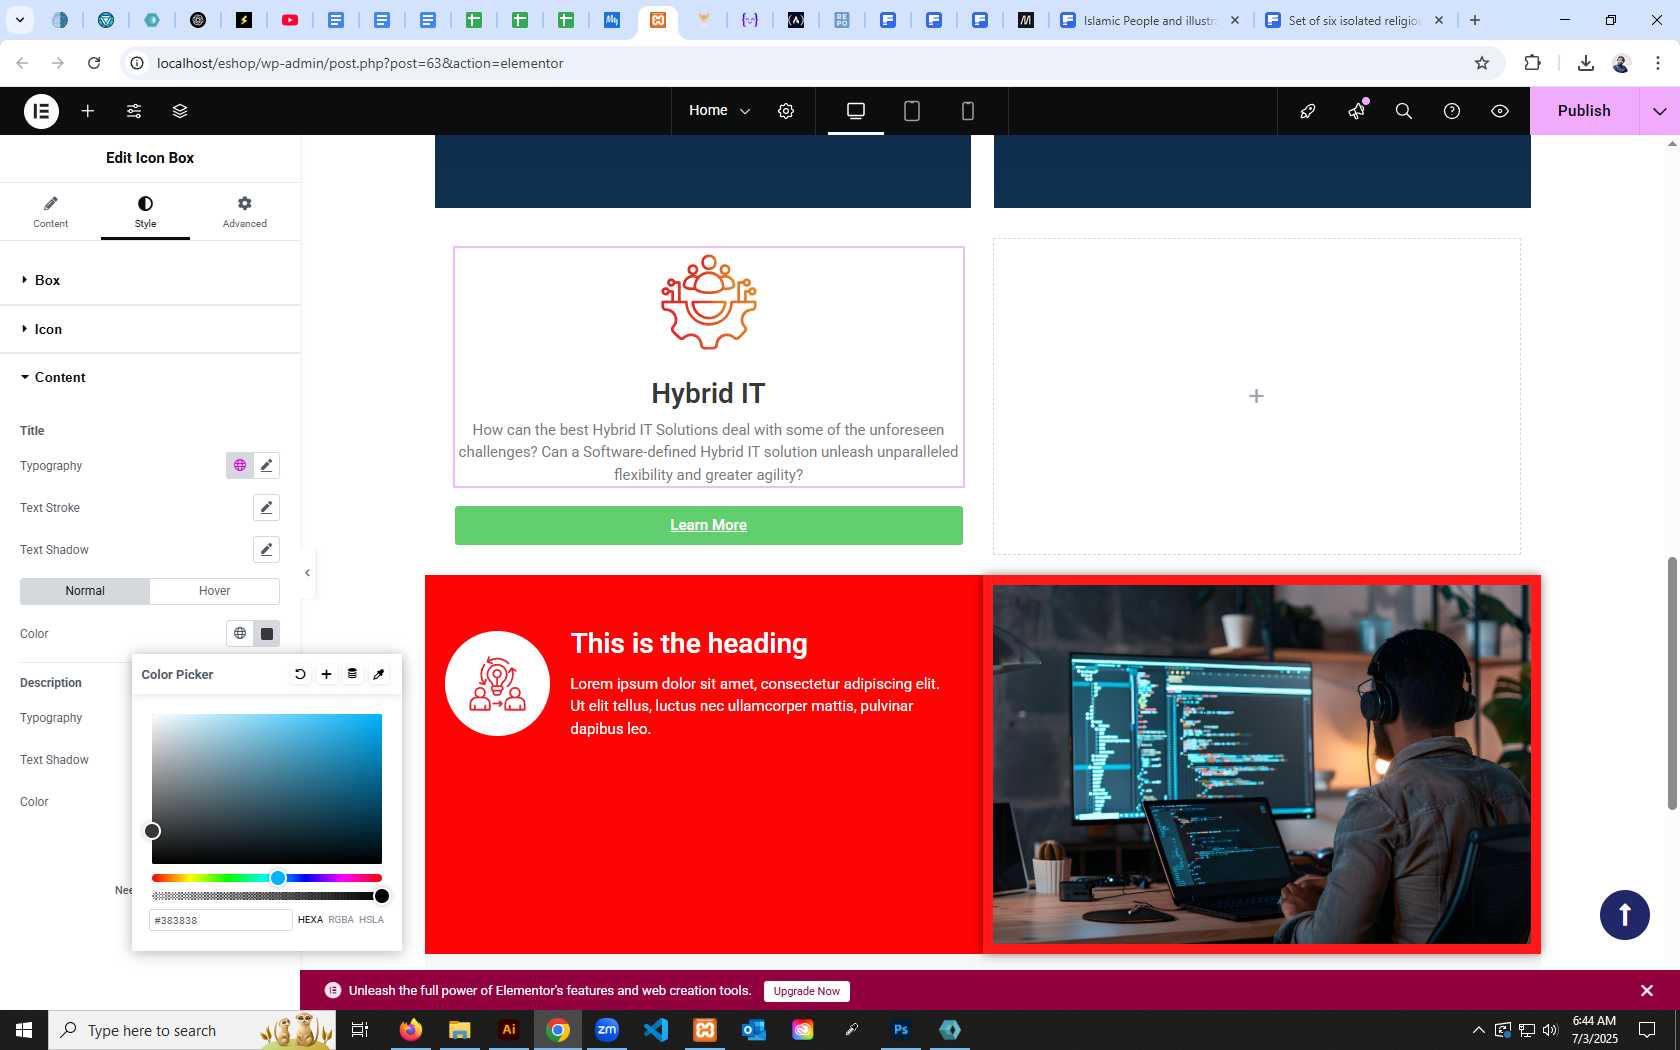Image resolution: width=1680 pixels, height=1050 pixels.
Task: Collapse the editor side panel
Action: (x=307, y=573)
